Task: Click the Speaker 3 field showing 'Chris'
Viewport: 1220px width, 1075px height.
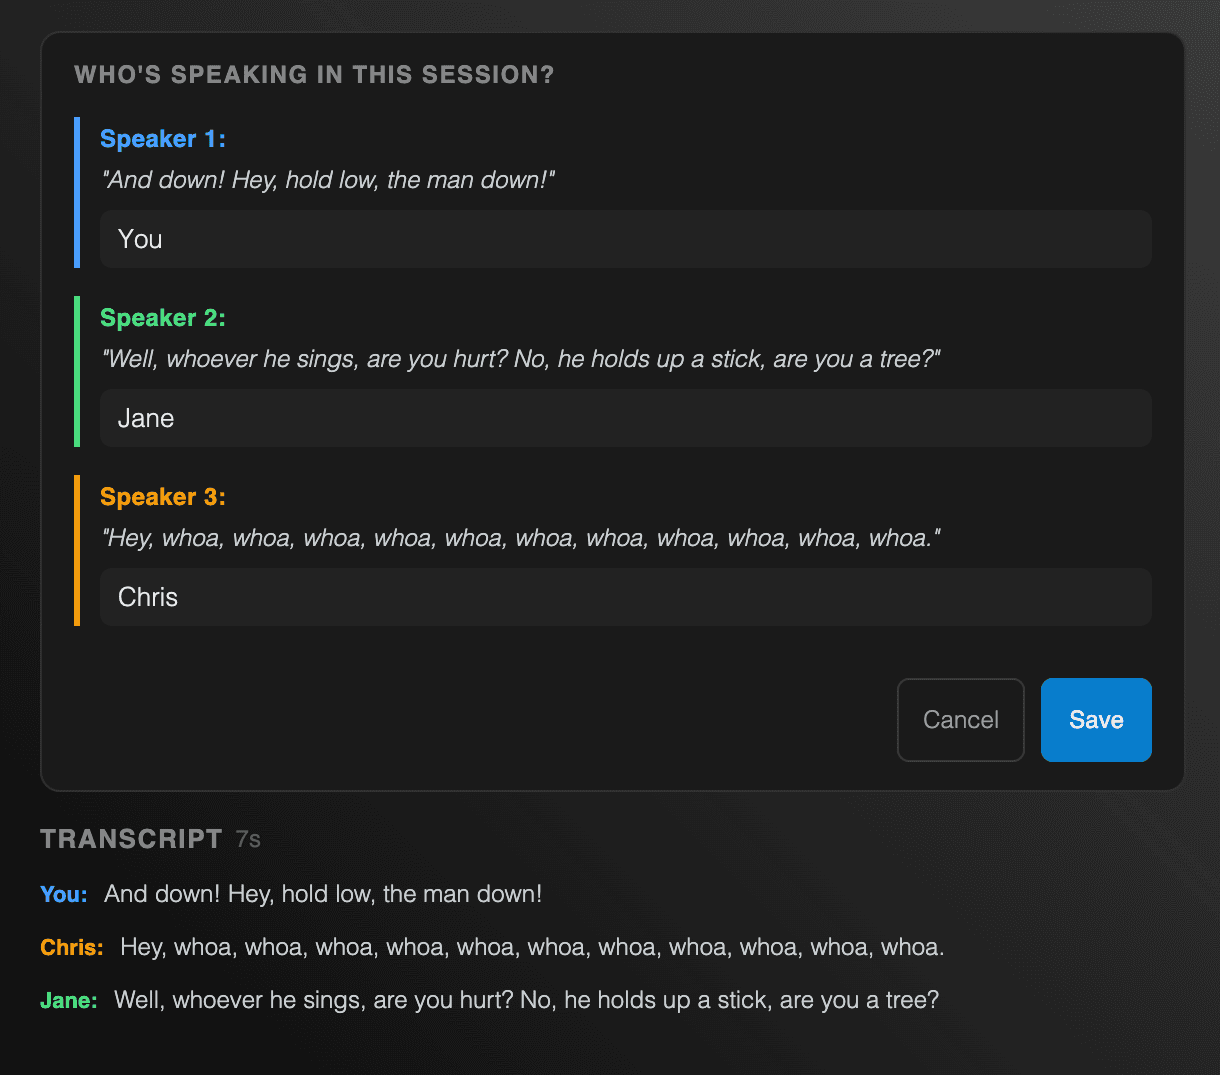Action: (625, 597)
